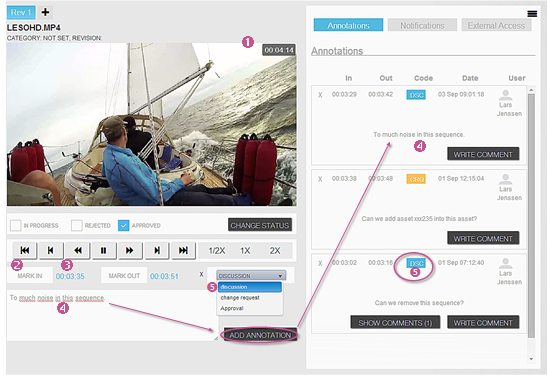
Task: Select the Rev 1 revision tab
Action: coord(21,12)
